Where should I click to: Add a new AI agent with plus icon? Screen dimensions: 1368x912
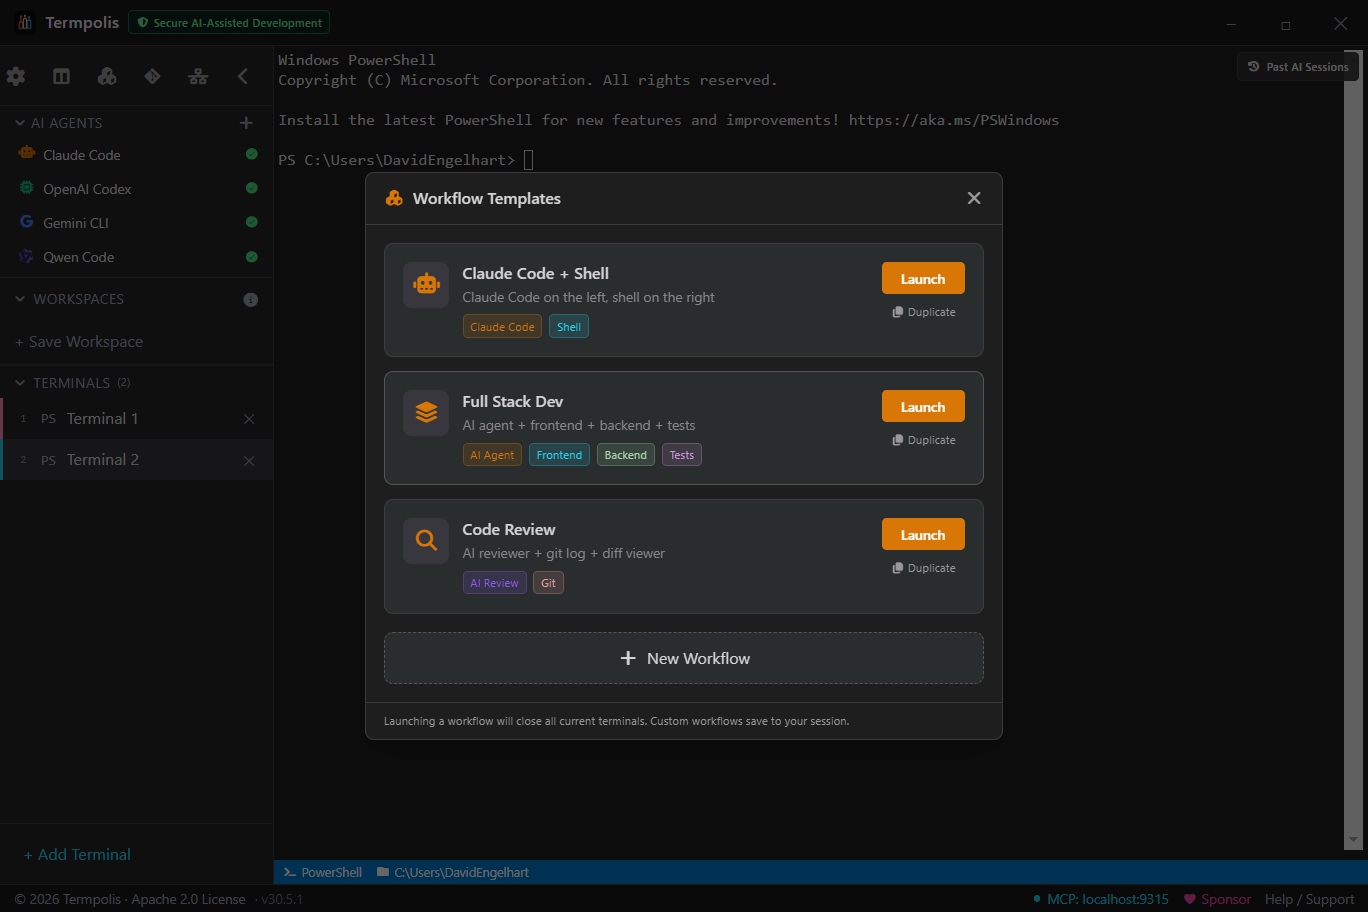pos(246,123)
